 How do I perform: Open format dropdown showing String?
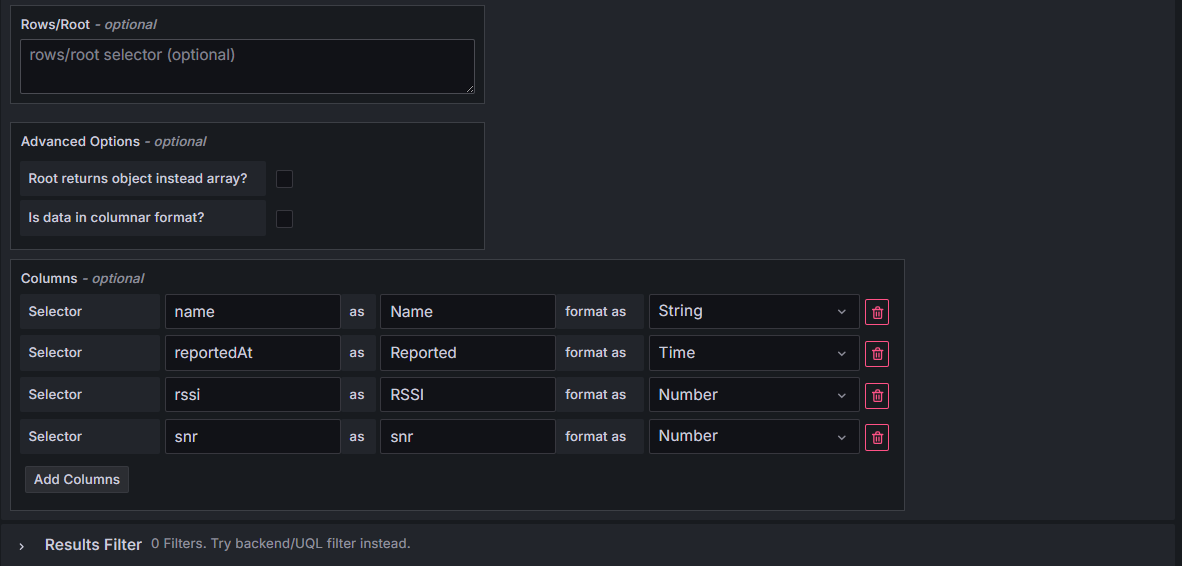pyautogui.click(x=753, y=312)
